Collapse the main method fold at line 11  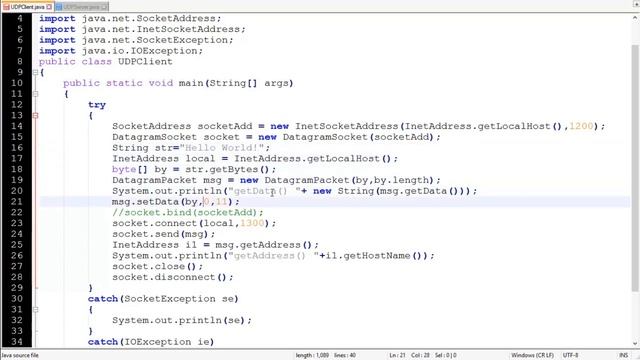(36, 94)
